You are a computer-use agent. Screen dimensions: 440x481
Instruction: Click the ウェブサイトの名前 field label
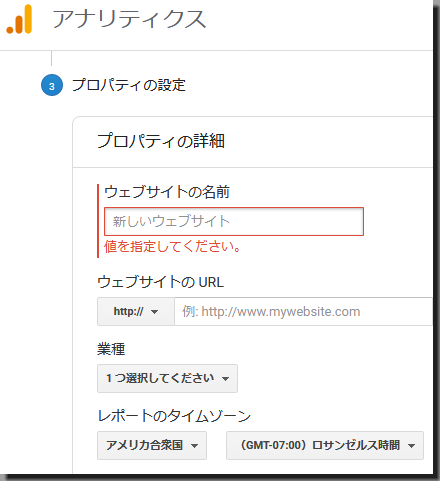(x=167, y=192)
